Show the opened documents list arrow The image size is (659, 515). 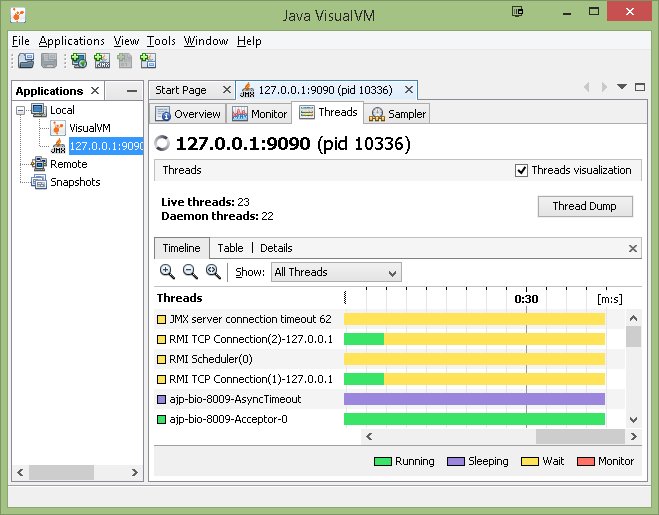(x=622, y=87)
